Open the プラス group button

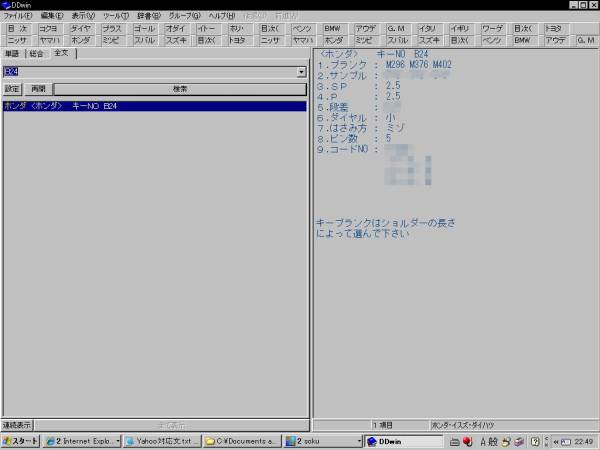pos(112,29)
